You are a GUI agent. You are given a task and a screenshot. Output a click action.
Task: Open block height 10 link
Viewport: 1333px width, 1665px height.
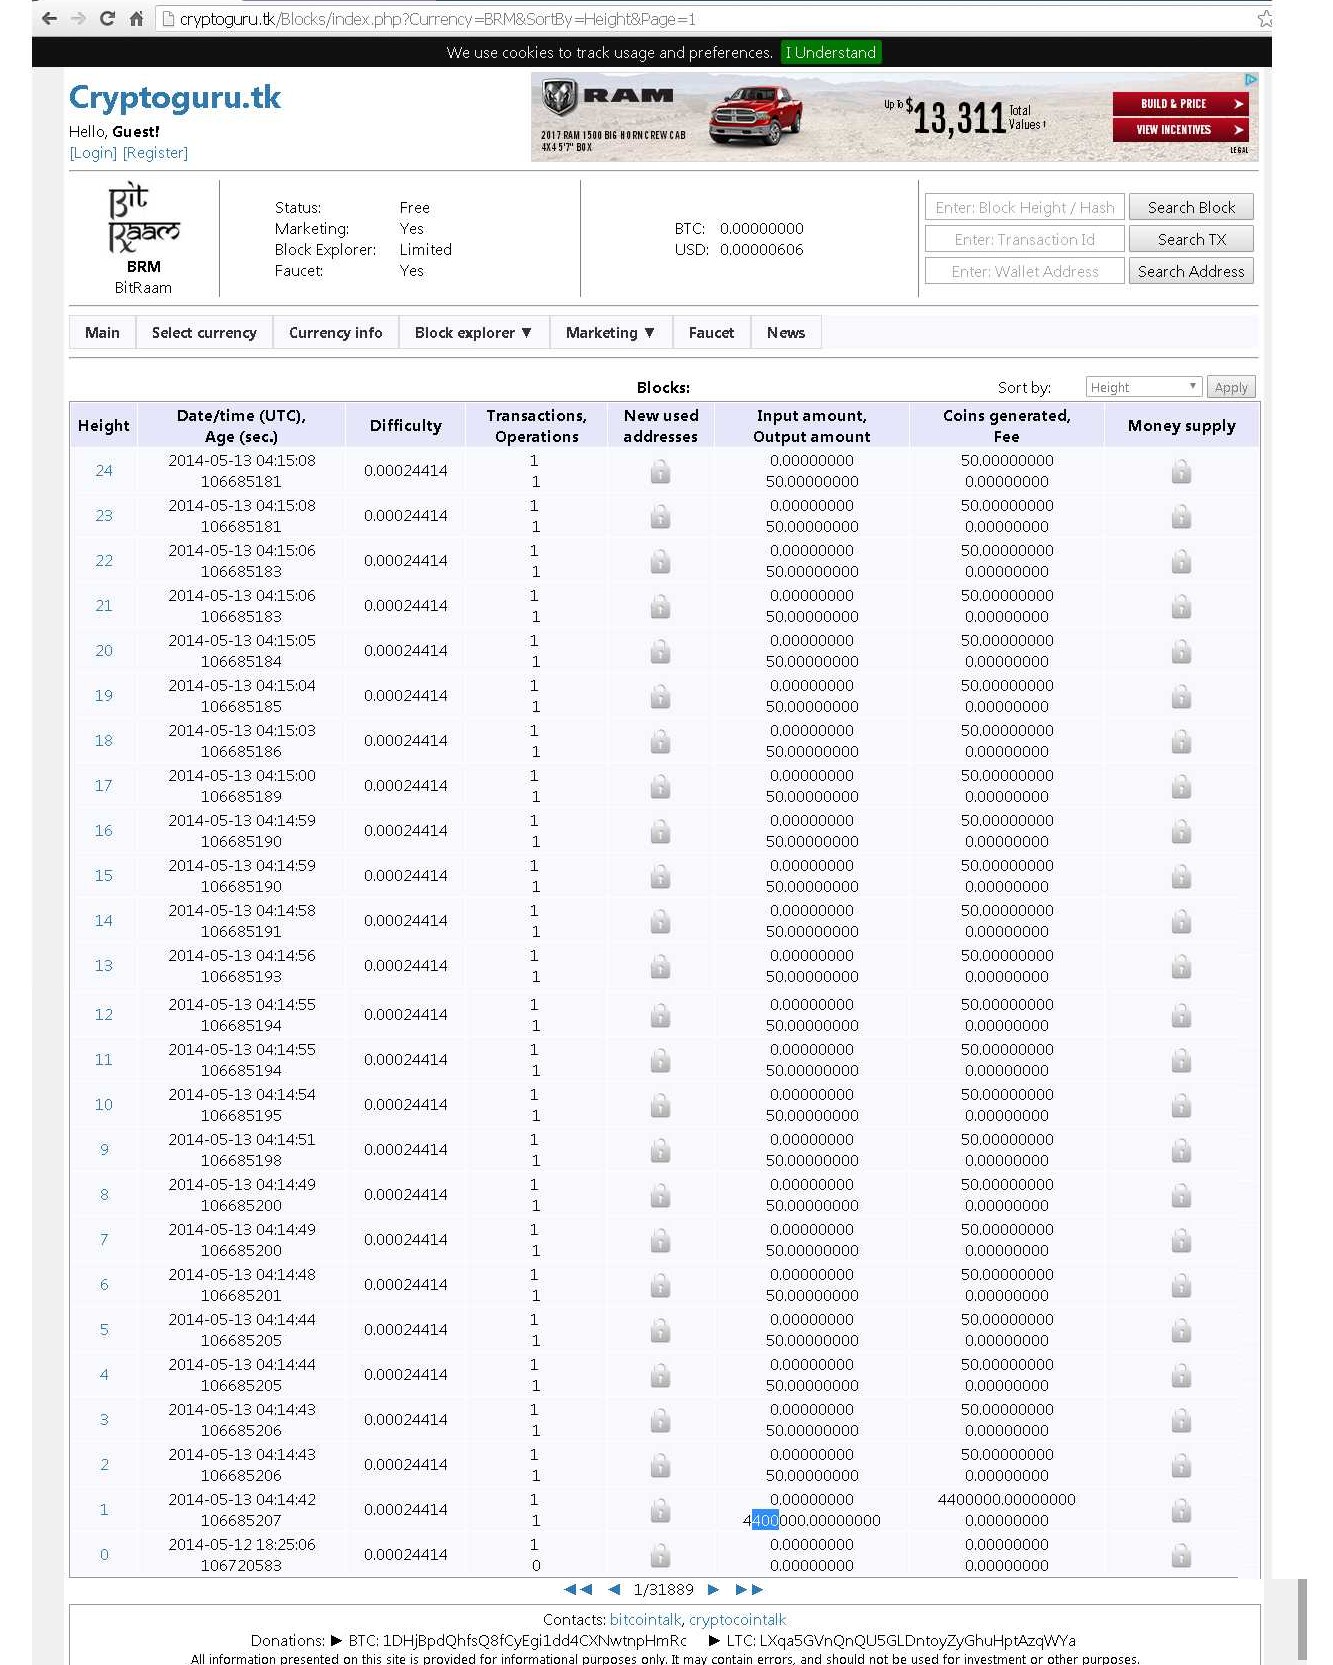pos(103,1104)
